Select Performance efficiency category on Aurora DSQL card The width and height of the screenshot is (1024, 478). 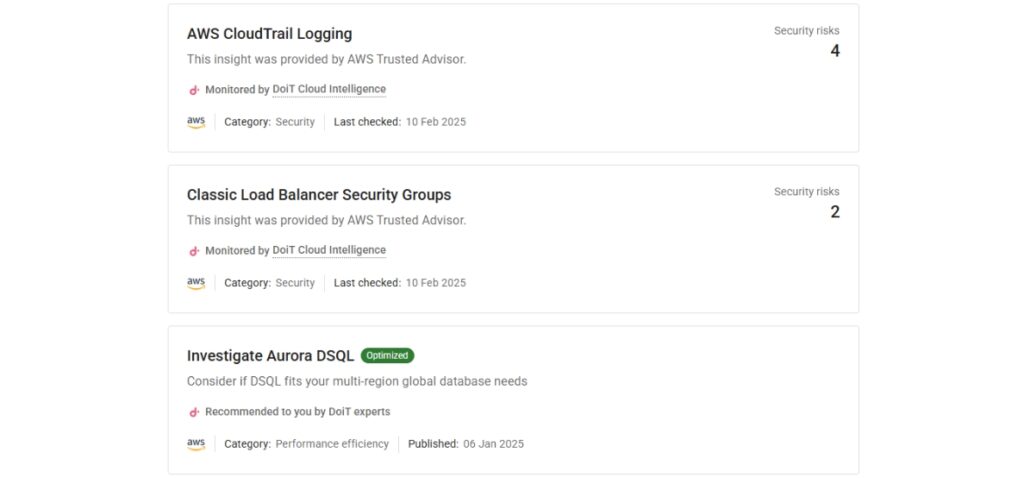click(331, 444)
